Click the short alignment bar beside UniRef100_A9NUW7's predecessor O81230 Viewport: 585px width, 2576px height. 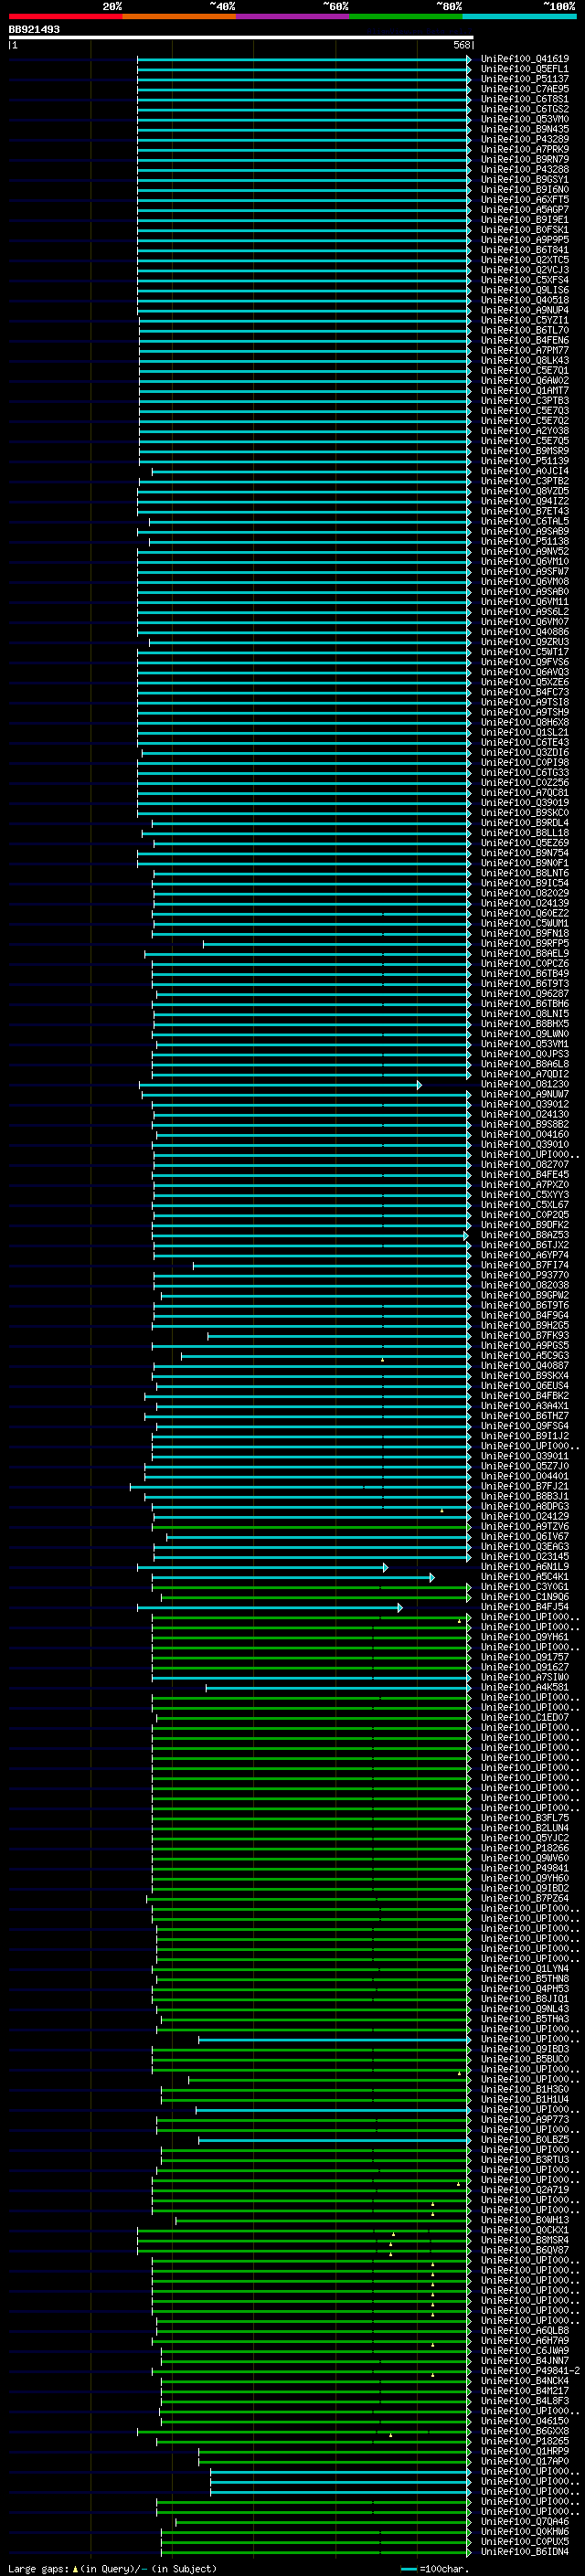(x=280, y=1085)
